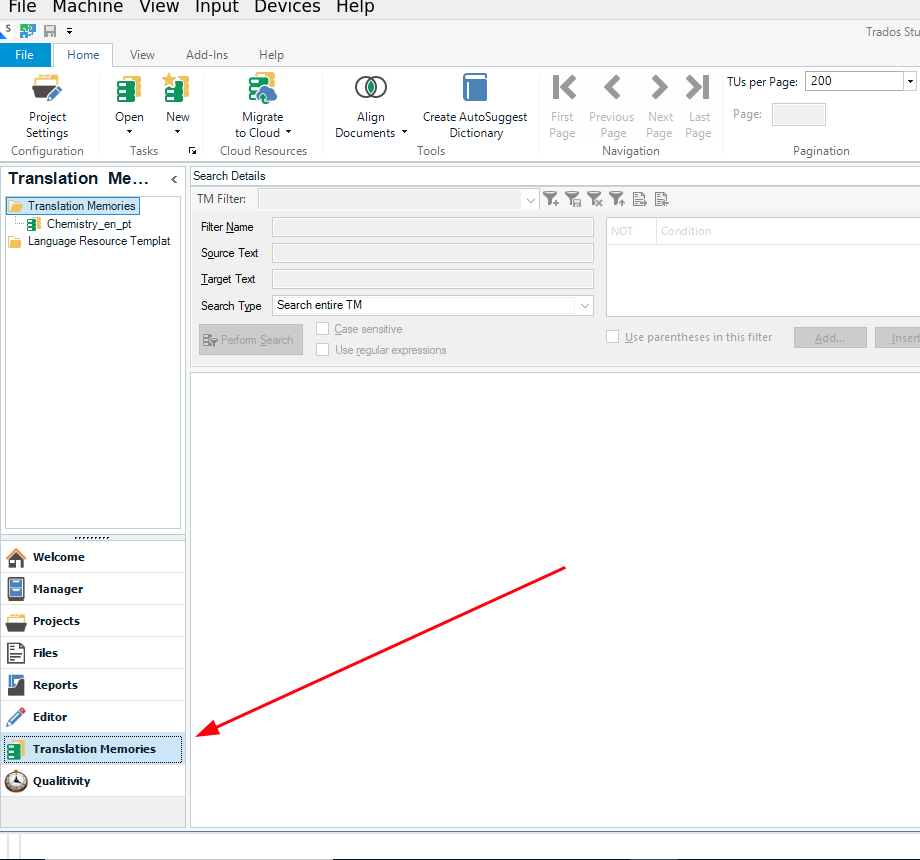Image resolution: width=920 pixels, height=860 pixels.
Task: Open the VM window's View menu
Action: tap(159, 7)
